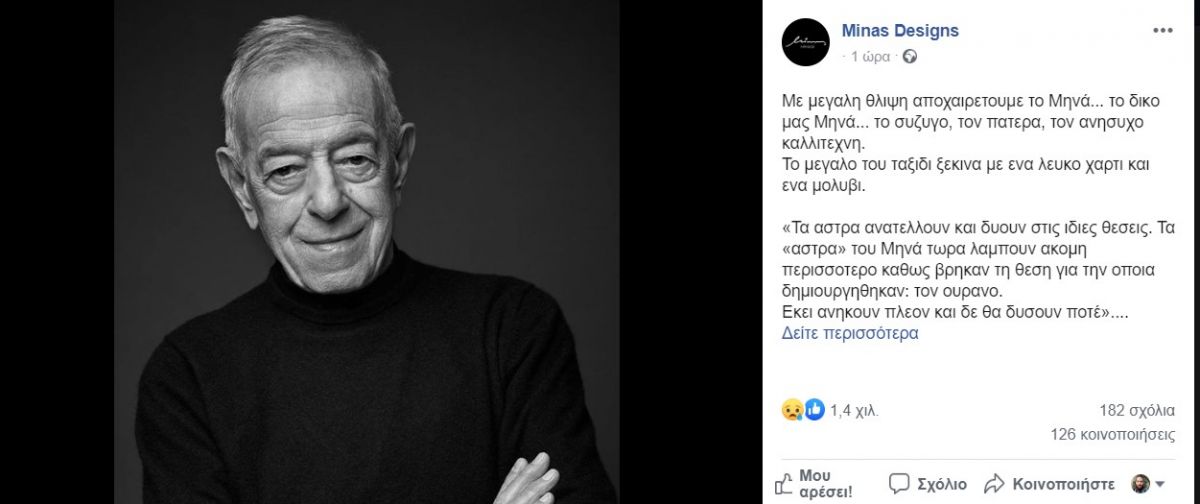Click the sad reaction emoji icon
The height and width of the screenshot is (504, 1200).
[x=792, y=409]
